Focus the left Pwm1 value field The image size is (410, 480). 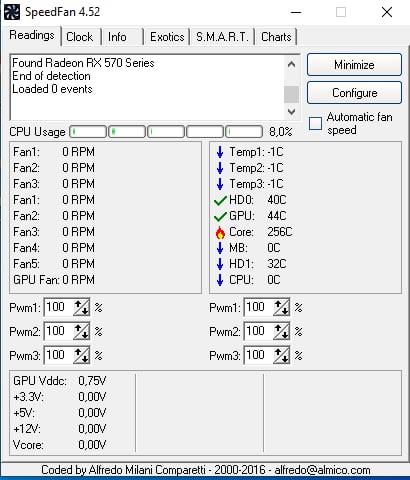pyautogui.click(x=59, y=307)
